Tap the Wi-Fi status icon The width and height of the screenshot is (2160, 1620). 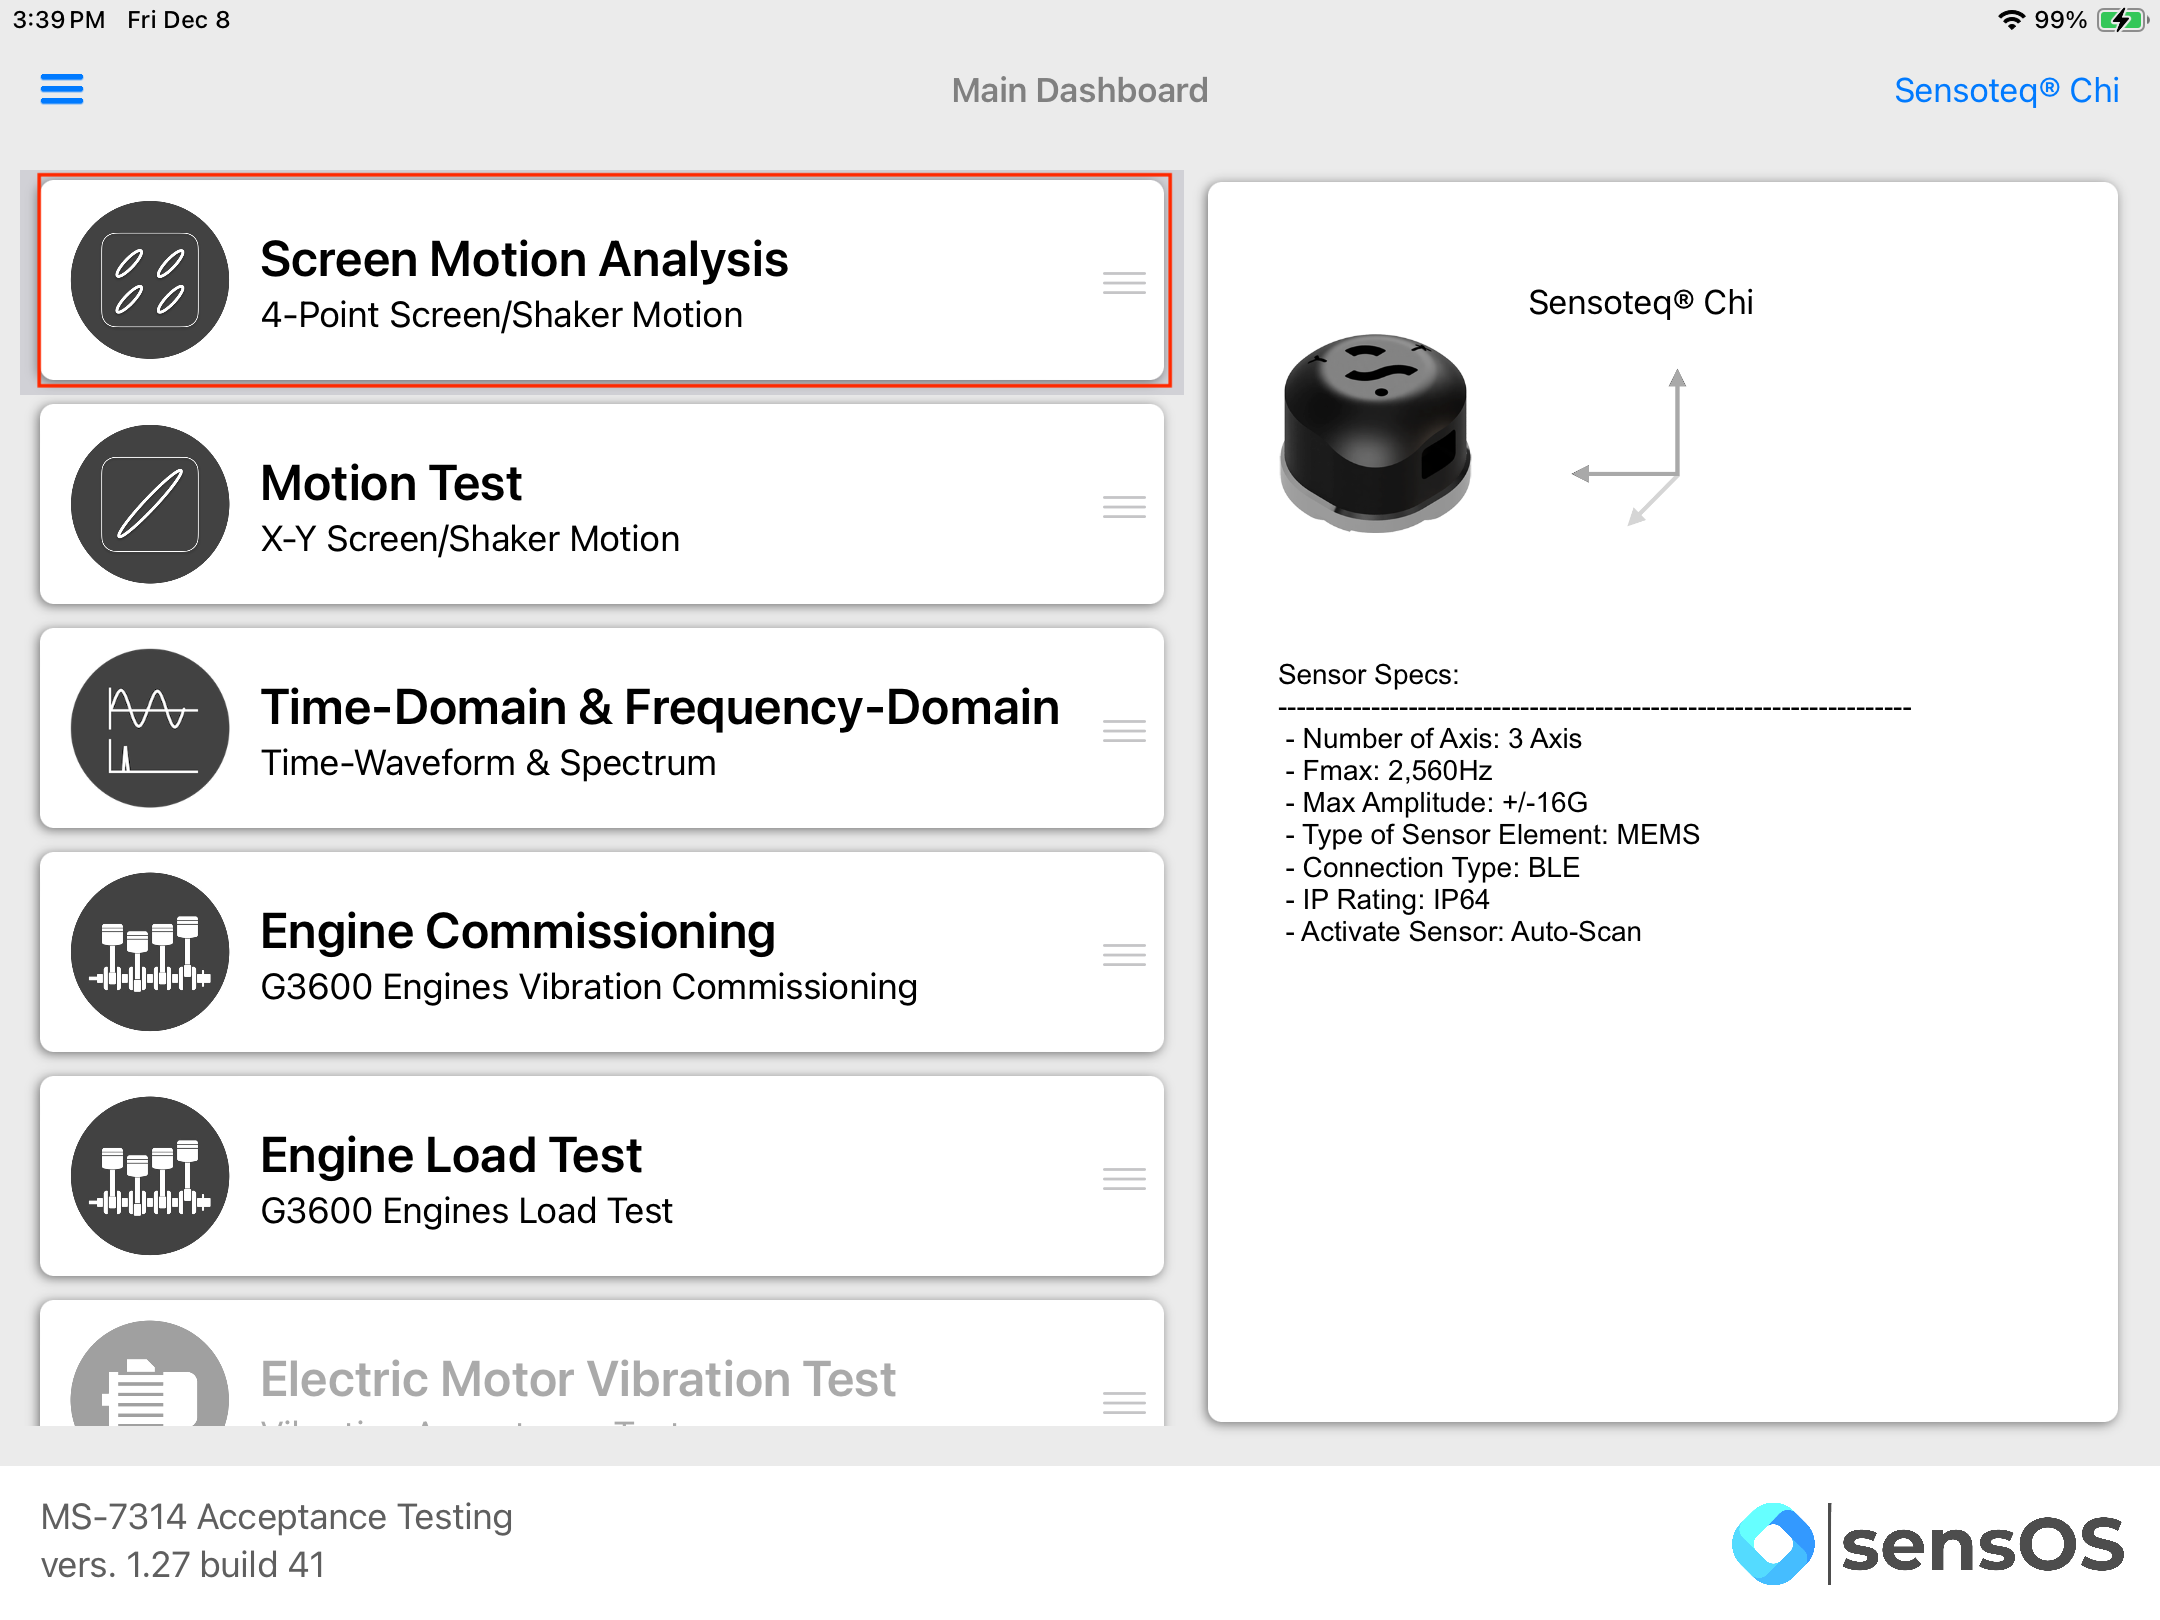pos(2010,20)
